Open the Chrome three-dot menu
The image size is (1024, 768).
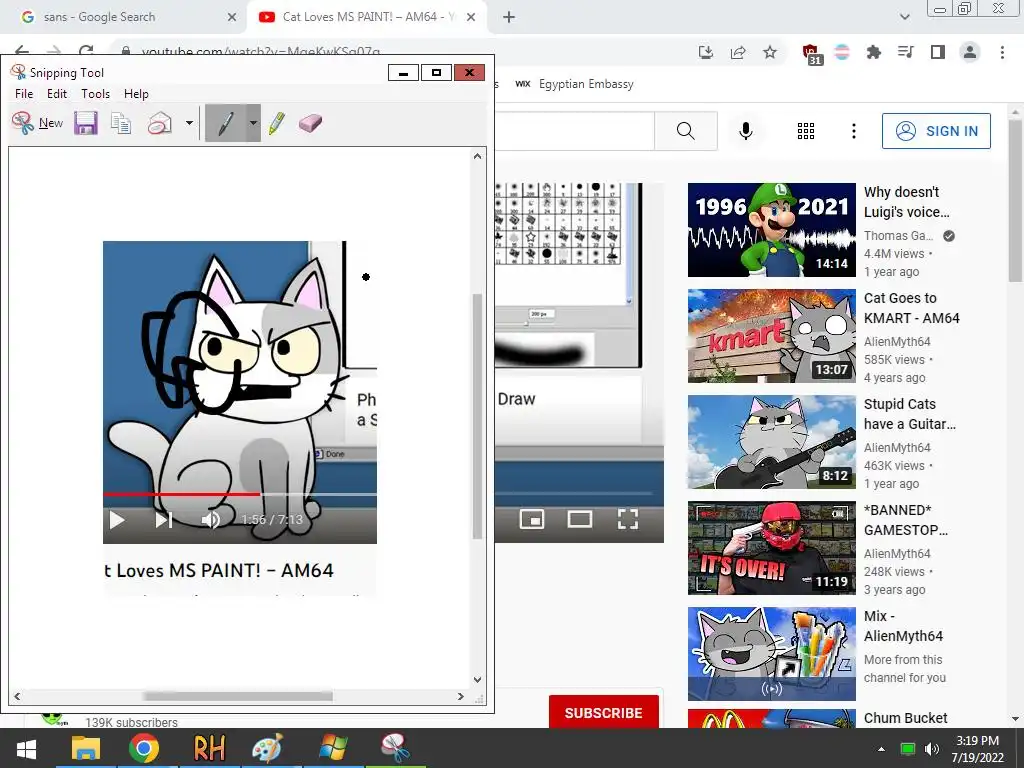(1002, 52)
